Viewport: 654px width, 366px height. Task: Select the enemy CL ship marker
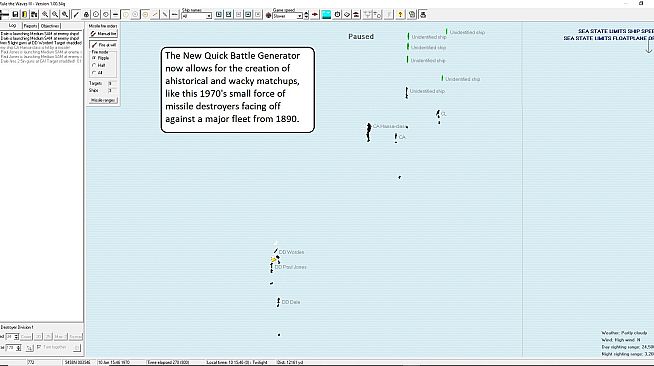point(438,113)
